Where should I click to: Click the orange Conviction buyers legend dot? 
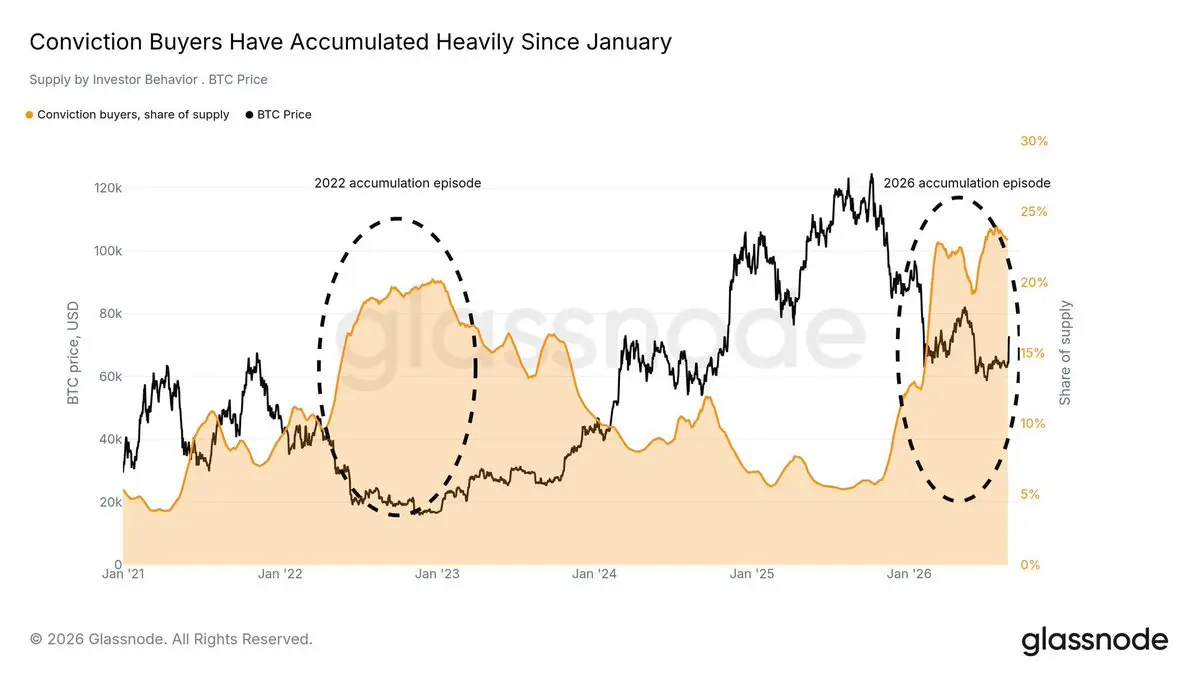[x=30, y=115]
